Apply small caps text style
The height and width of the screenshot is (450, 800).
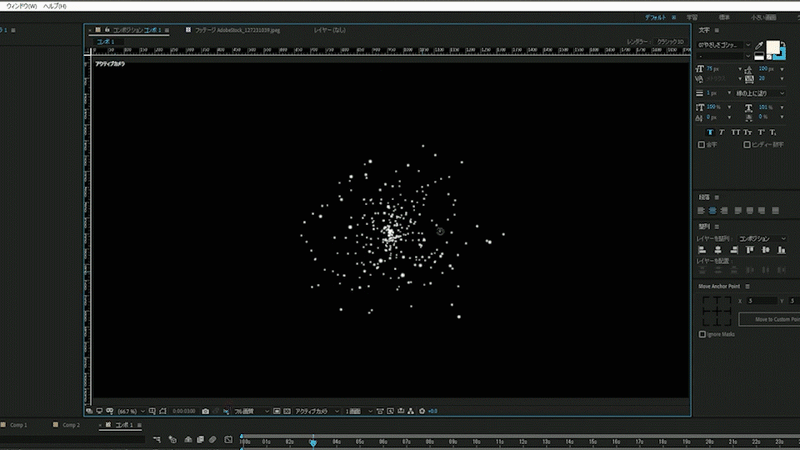pos(747,132)
